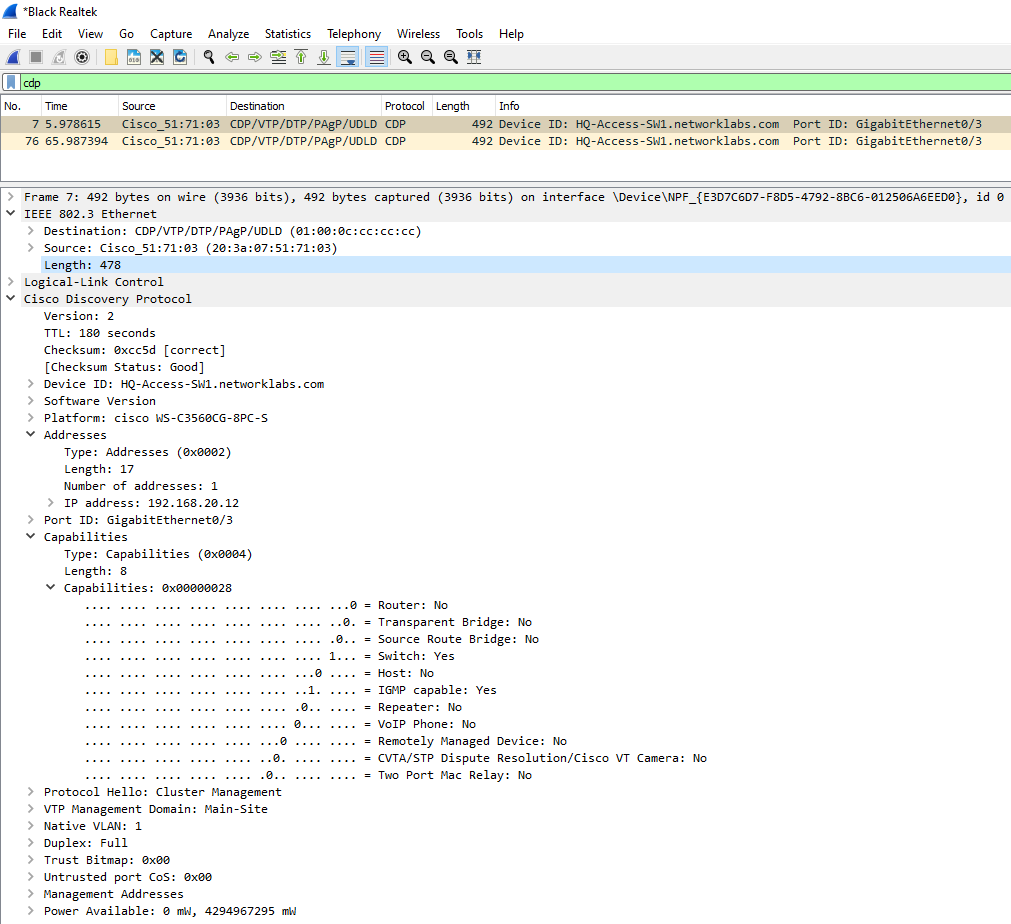Expand the Source Cisco_51:71:03 node
This screenshot has width=1011, height=924.
(30, 247)
